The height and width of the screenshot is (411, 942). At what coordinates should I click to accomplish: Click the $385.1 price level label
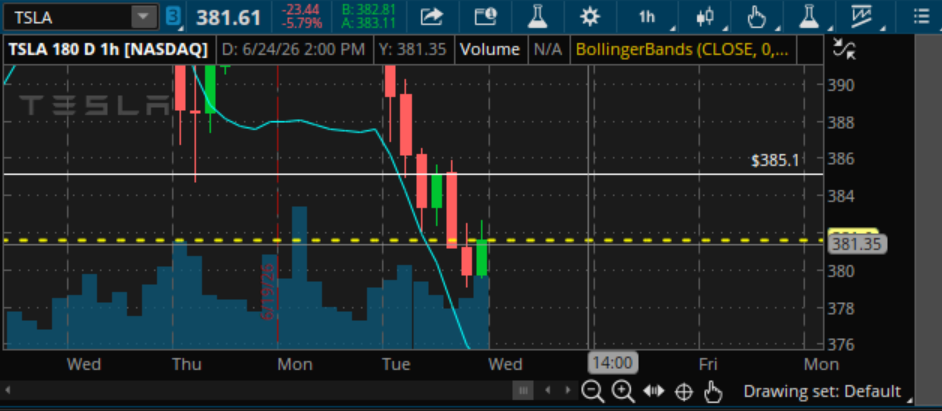click(x=775, y=160)
